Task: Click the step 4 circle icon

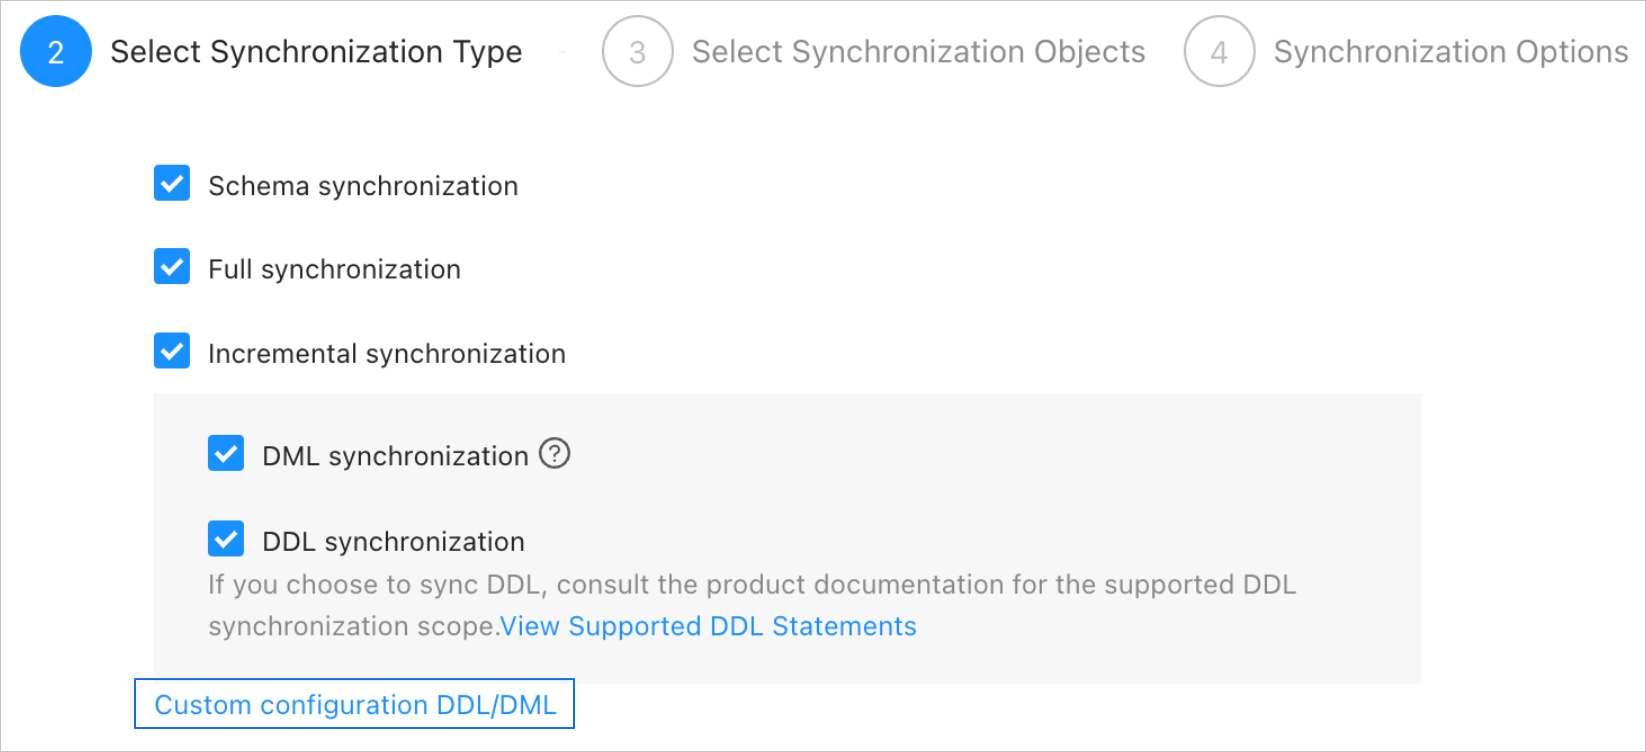Action: [1219, 52]
